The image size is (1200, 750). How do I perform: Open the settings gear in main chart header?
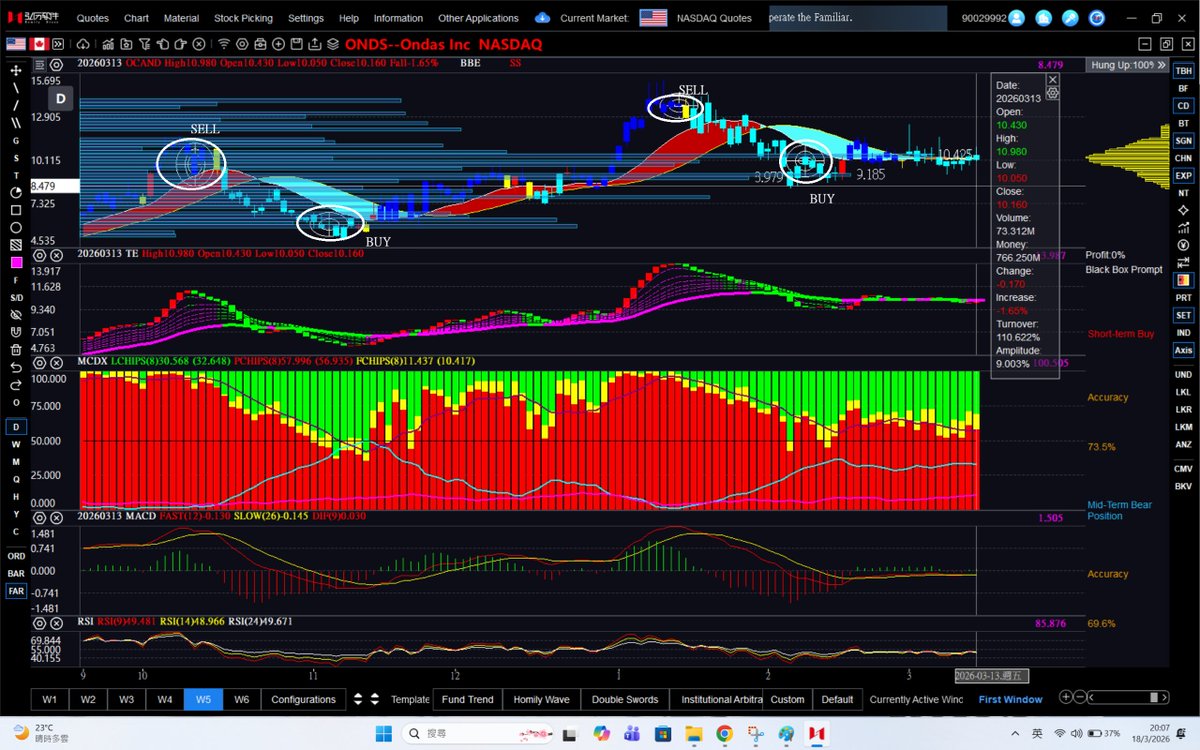click(x=56, y=63)
